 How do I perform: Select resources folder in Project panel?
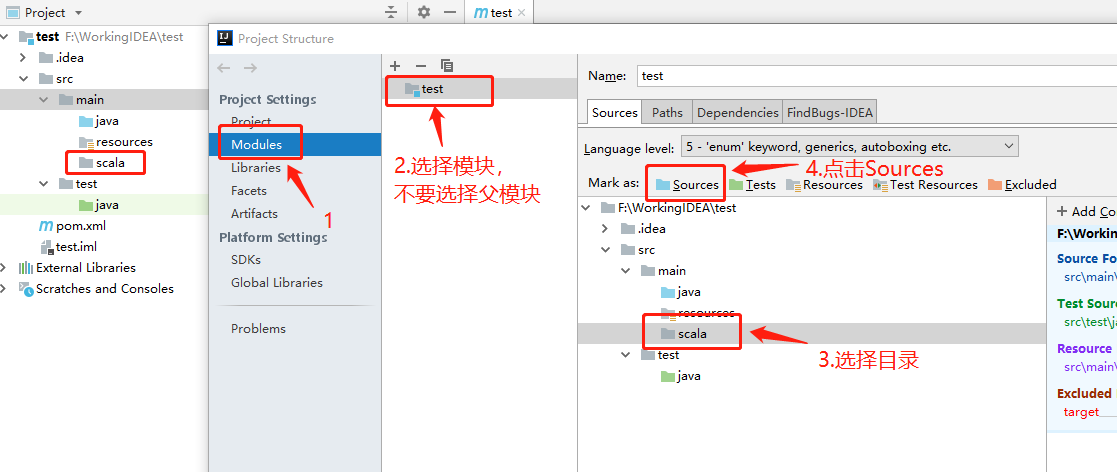[x=115, y=142]
